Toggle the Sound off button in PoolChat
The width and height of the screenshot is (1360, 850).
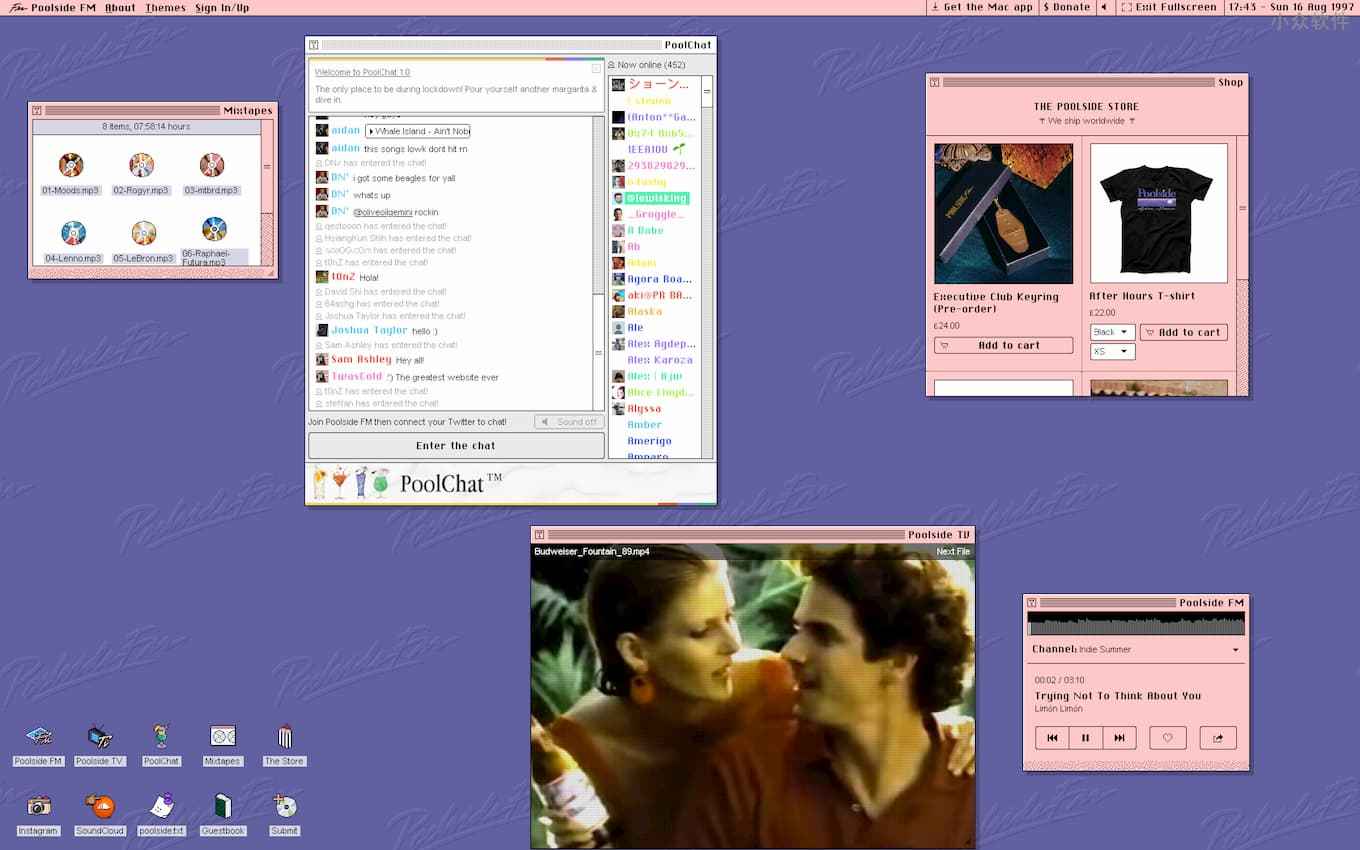point(568,422)
